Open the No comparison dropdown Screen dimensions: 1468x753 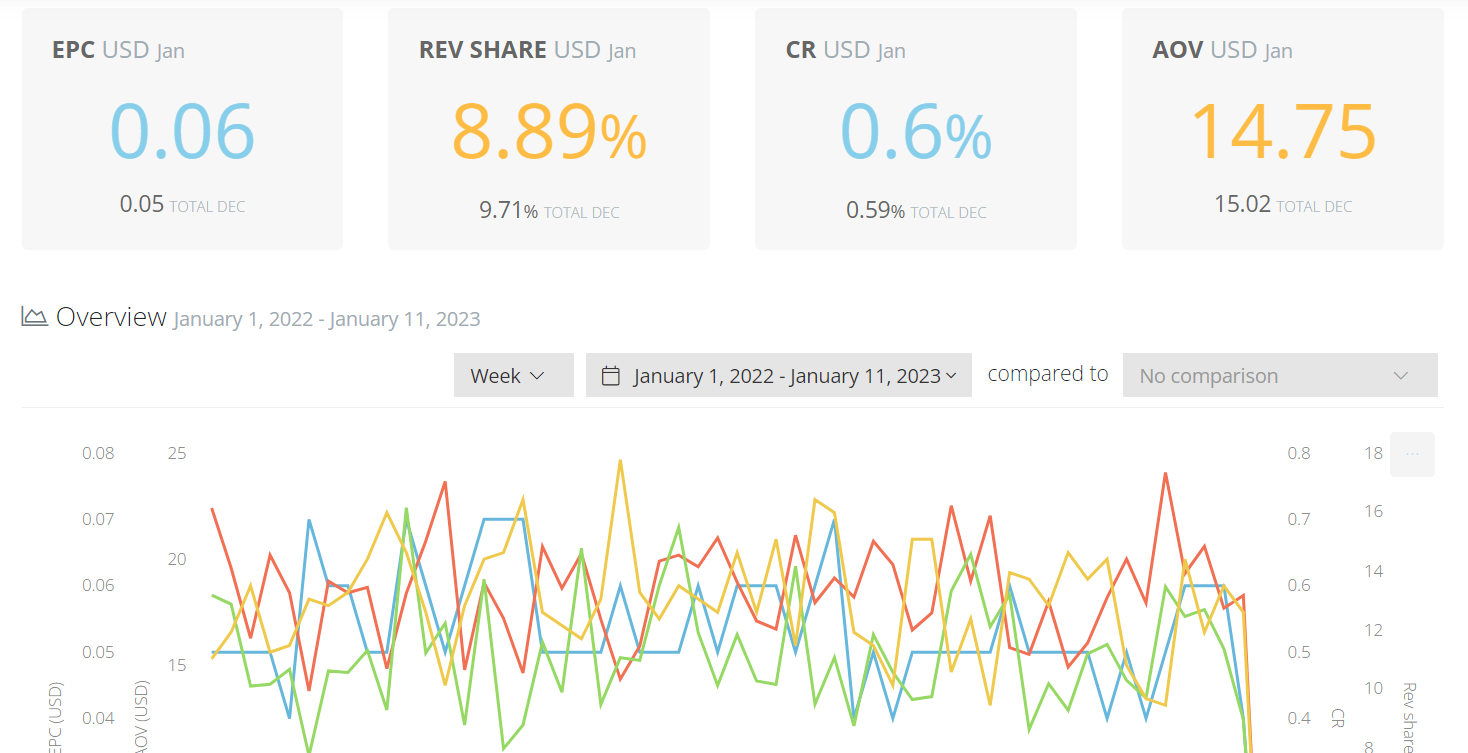pos(1280,375)
